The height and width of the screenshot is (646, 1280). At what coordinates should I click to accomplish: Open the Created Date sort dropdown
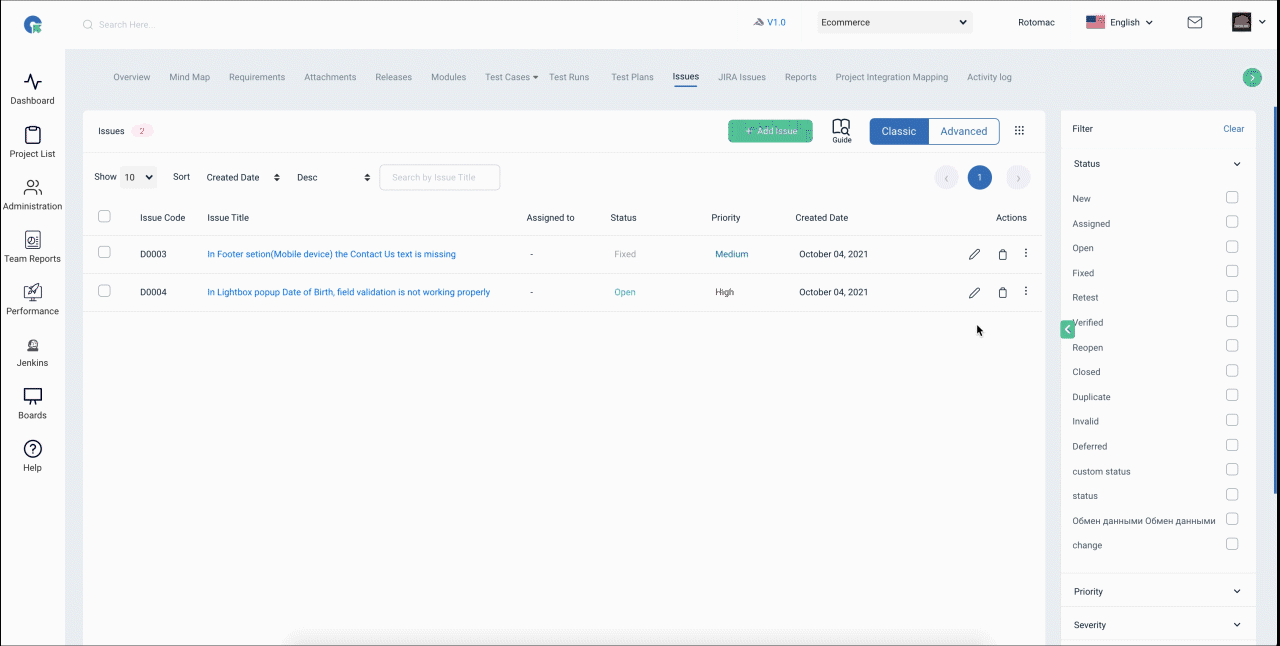click(243, 177)
